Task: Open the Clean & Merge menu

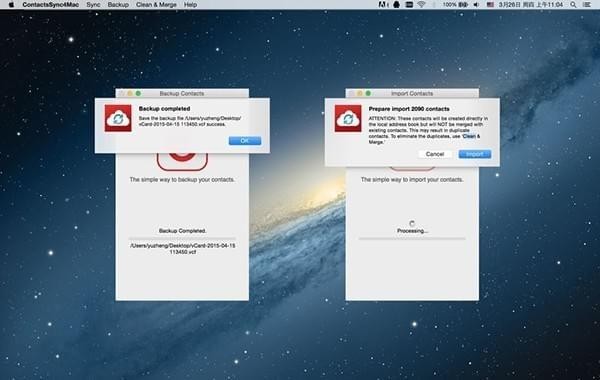Action: (156, 5)
